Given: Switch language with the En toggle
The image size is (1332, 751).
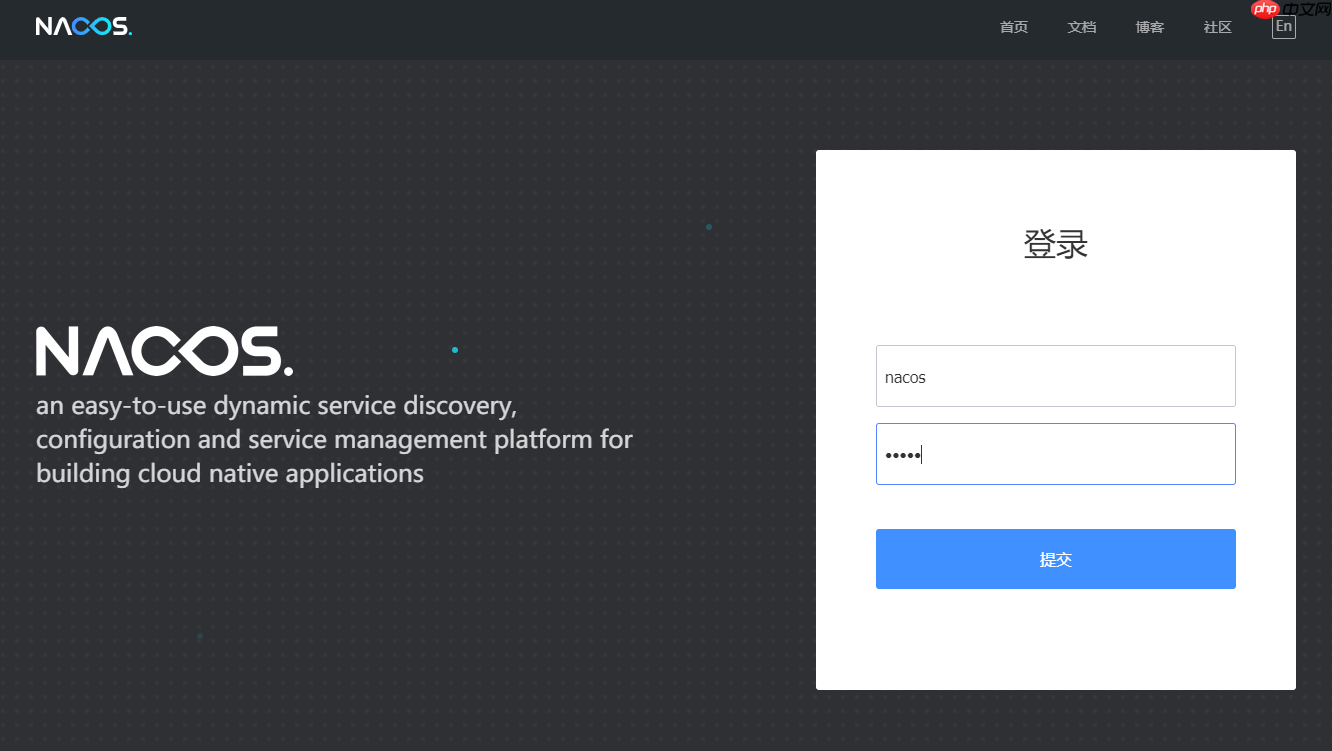Looking at the screenshot, I should [1284, 27].
